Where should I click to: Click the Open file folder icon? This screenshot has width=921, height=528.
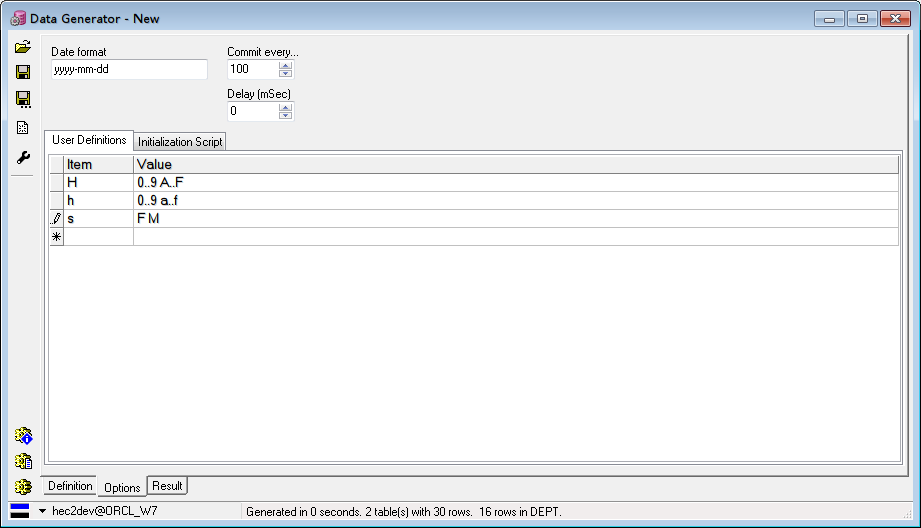click(x=23, y=47)
